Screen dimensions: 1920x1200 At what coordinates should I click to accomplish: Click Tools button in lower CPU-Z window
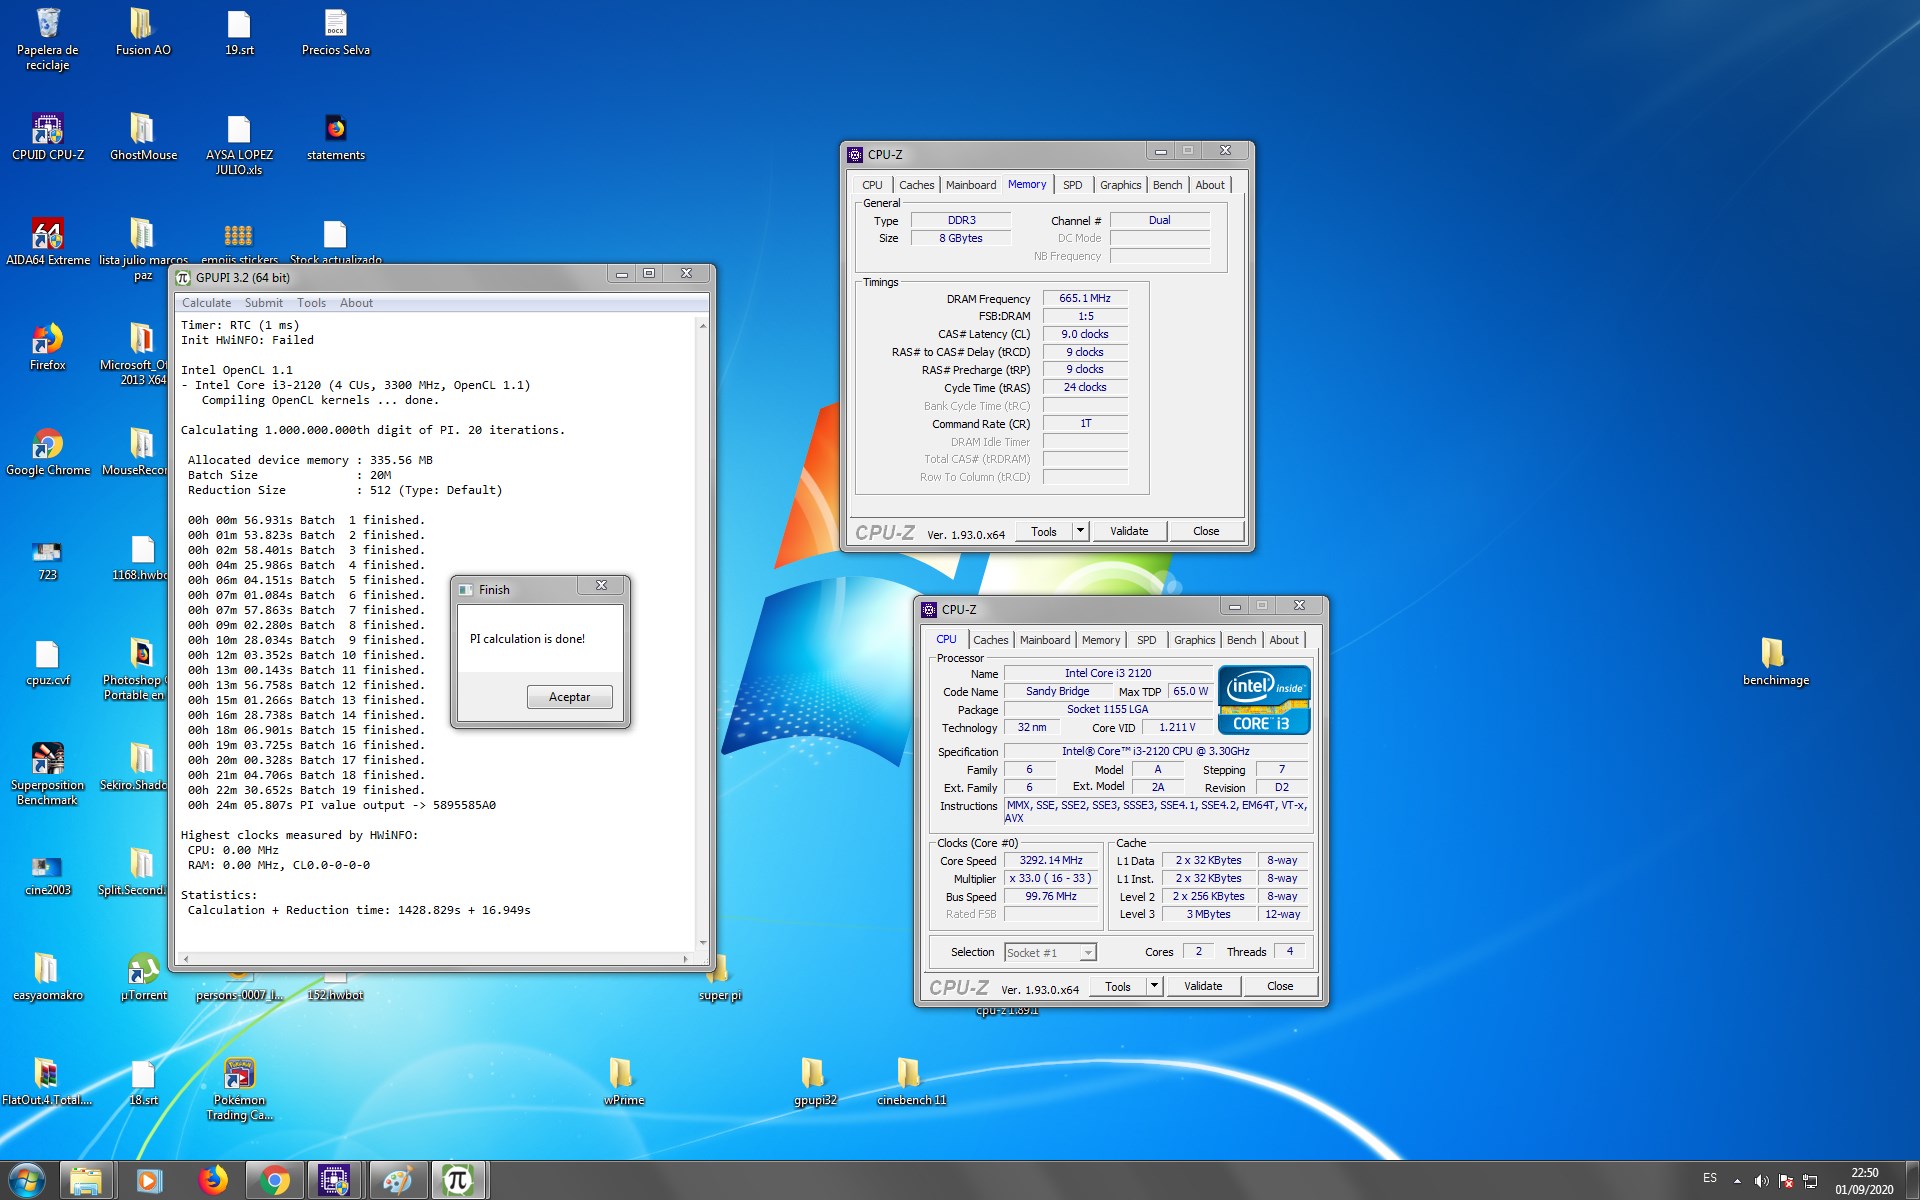pyautogui.click(x=1118, y=986)
